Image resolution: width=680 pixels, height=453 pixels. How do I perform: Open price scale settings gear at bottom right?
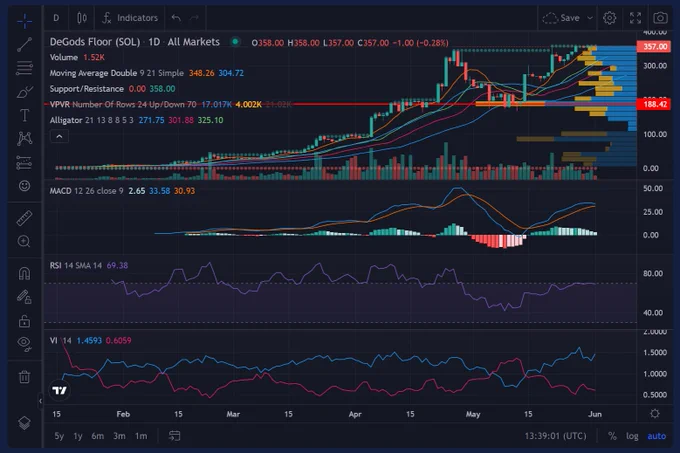pos(655,414)
